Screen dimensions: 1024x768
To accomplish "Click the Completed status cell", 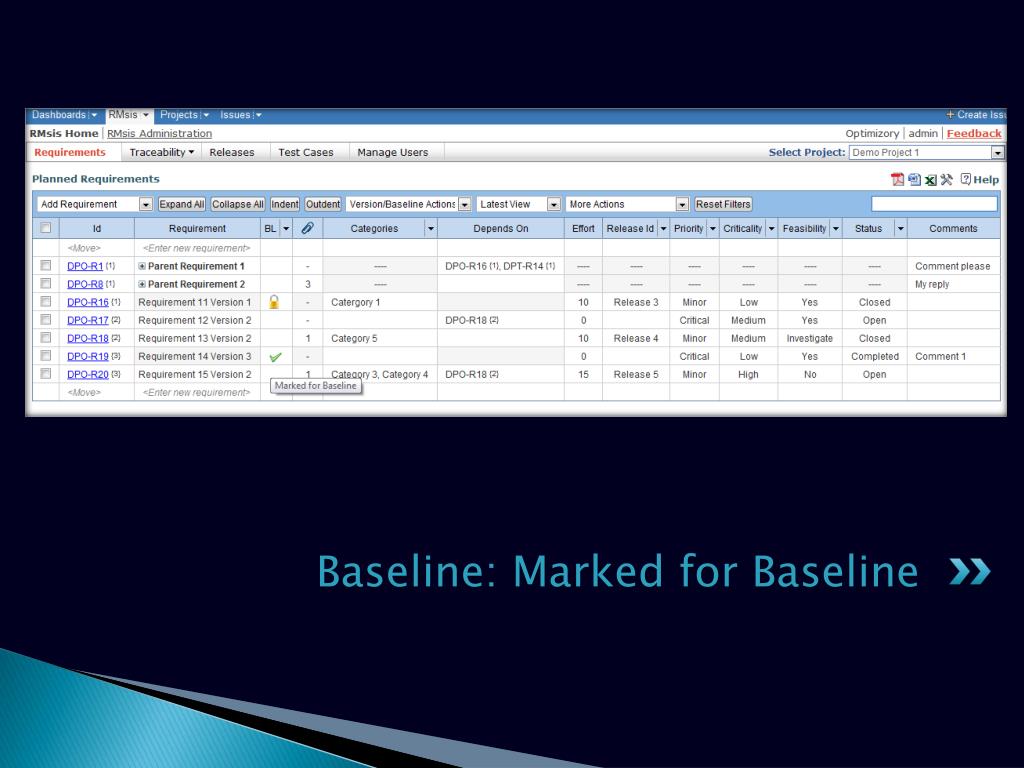I will pos(874,357).
